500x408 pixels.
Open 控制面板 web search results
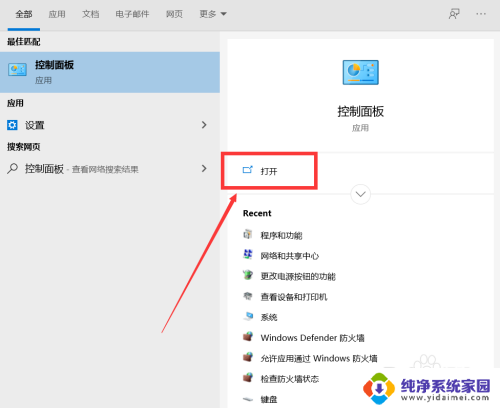(110, 169)
